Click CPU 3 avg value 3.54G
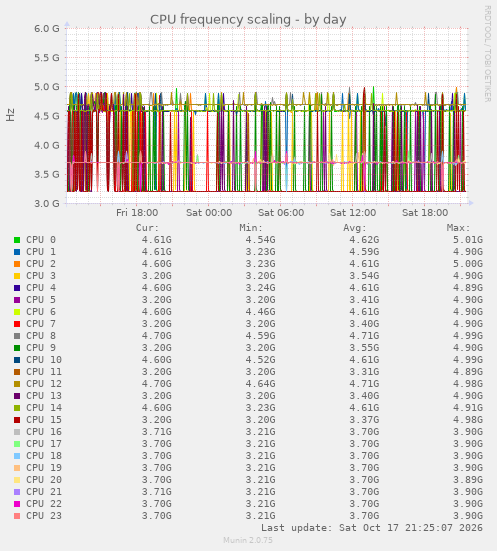The width and height of the screenshot is (497, 551). point(364,276)
